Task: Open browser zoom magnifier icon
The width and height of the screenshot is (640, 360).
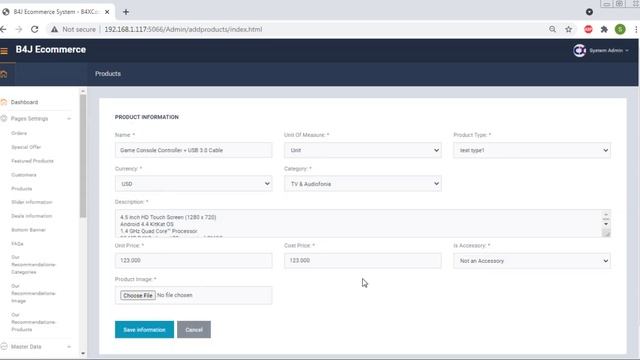Action: pos(552,29)
